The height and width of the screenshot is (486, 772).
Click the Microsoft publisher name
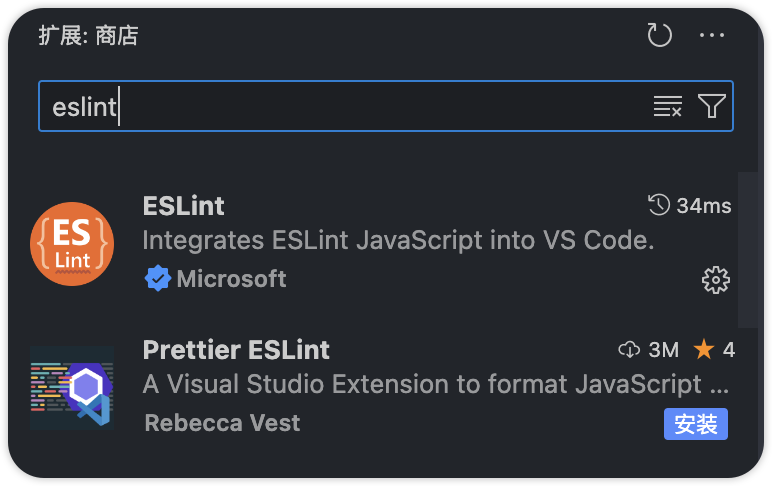click(x=231, y=280)
